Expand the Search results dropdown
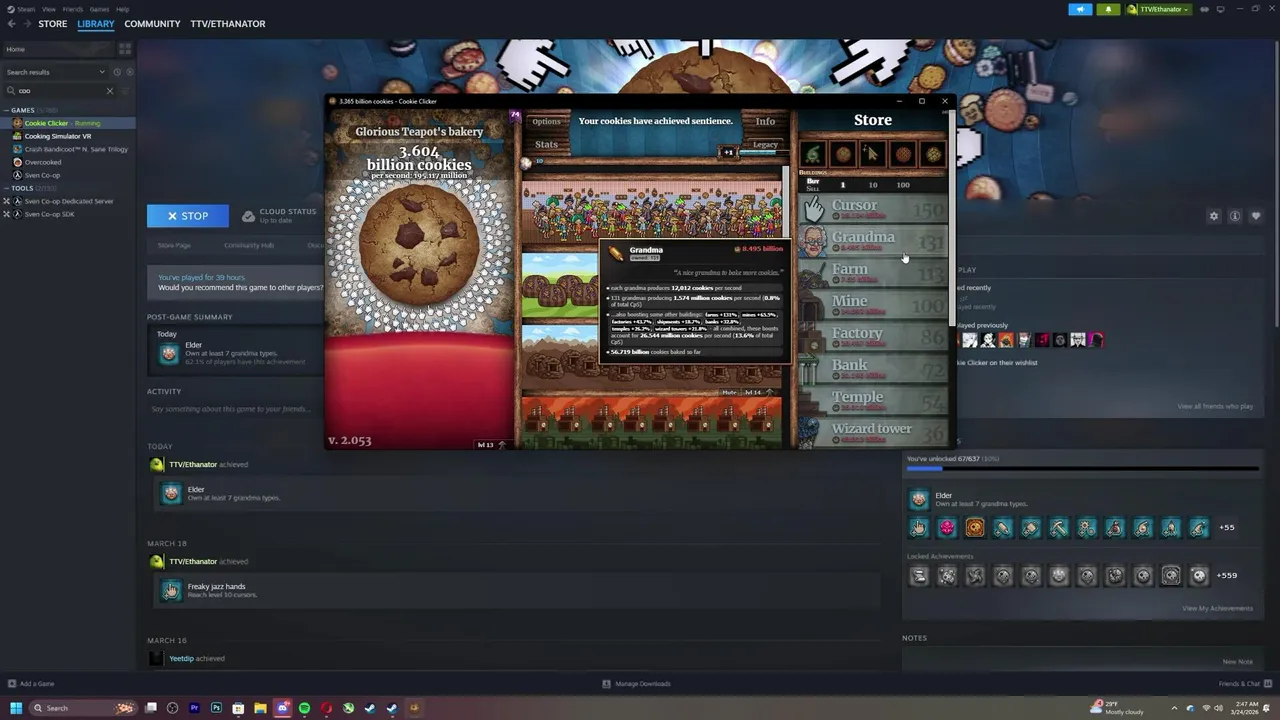 55,72
